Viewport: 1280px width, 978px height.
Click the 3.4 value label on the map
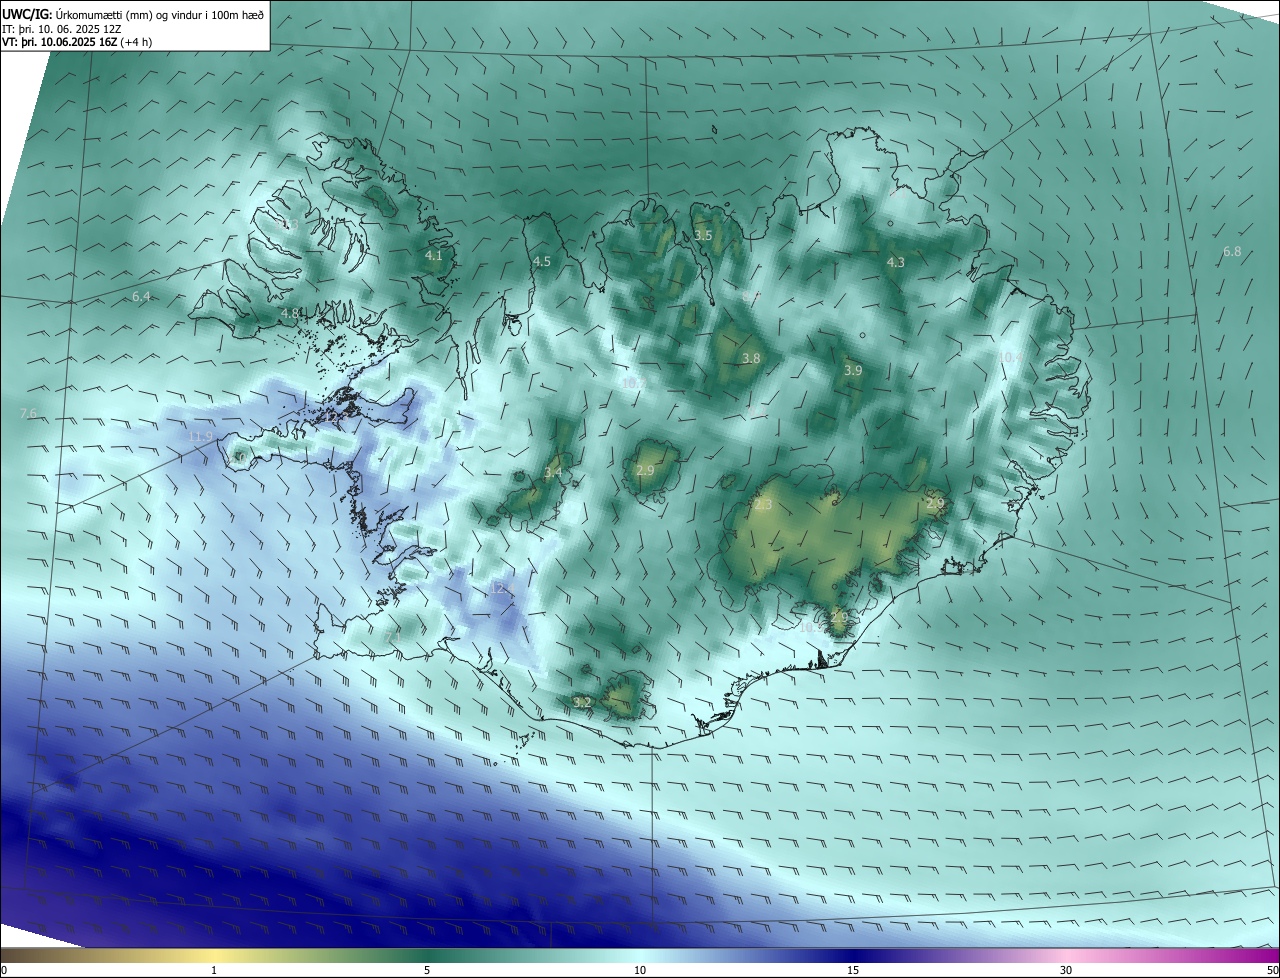(x=553, y=472)
